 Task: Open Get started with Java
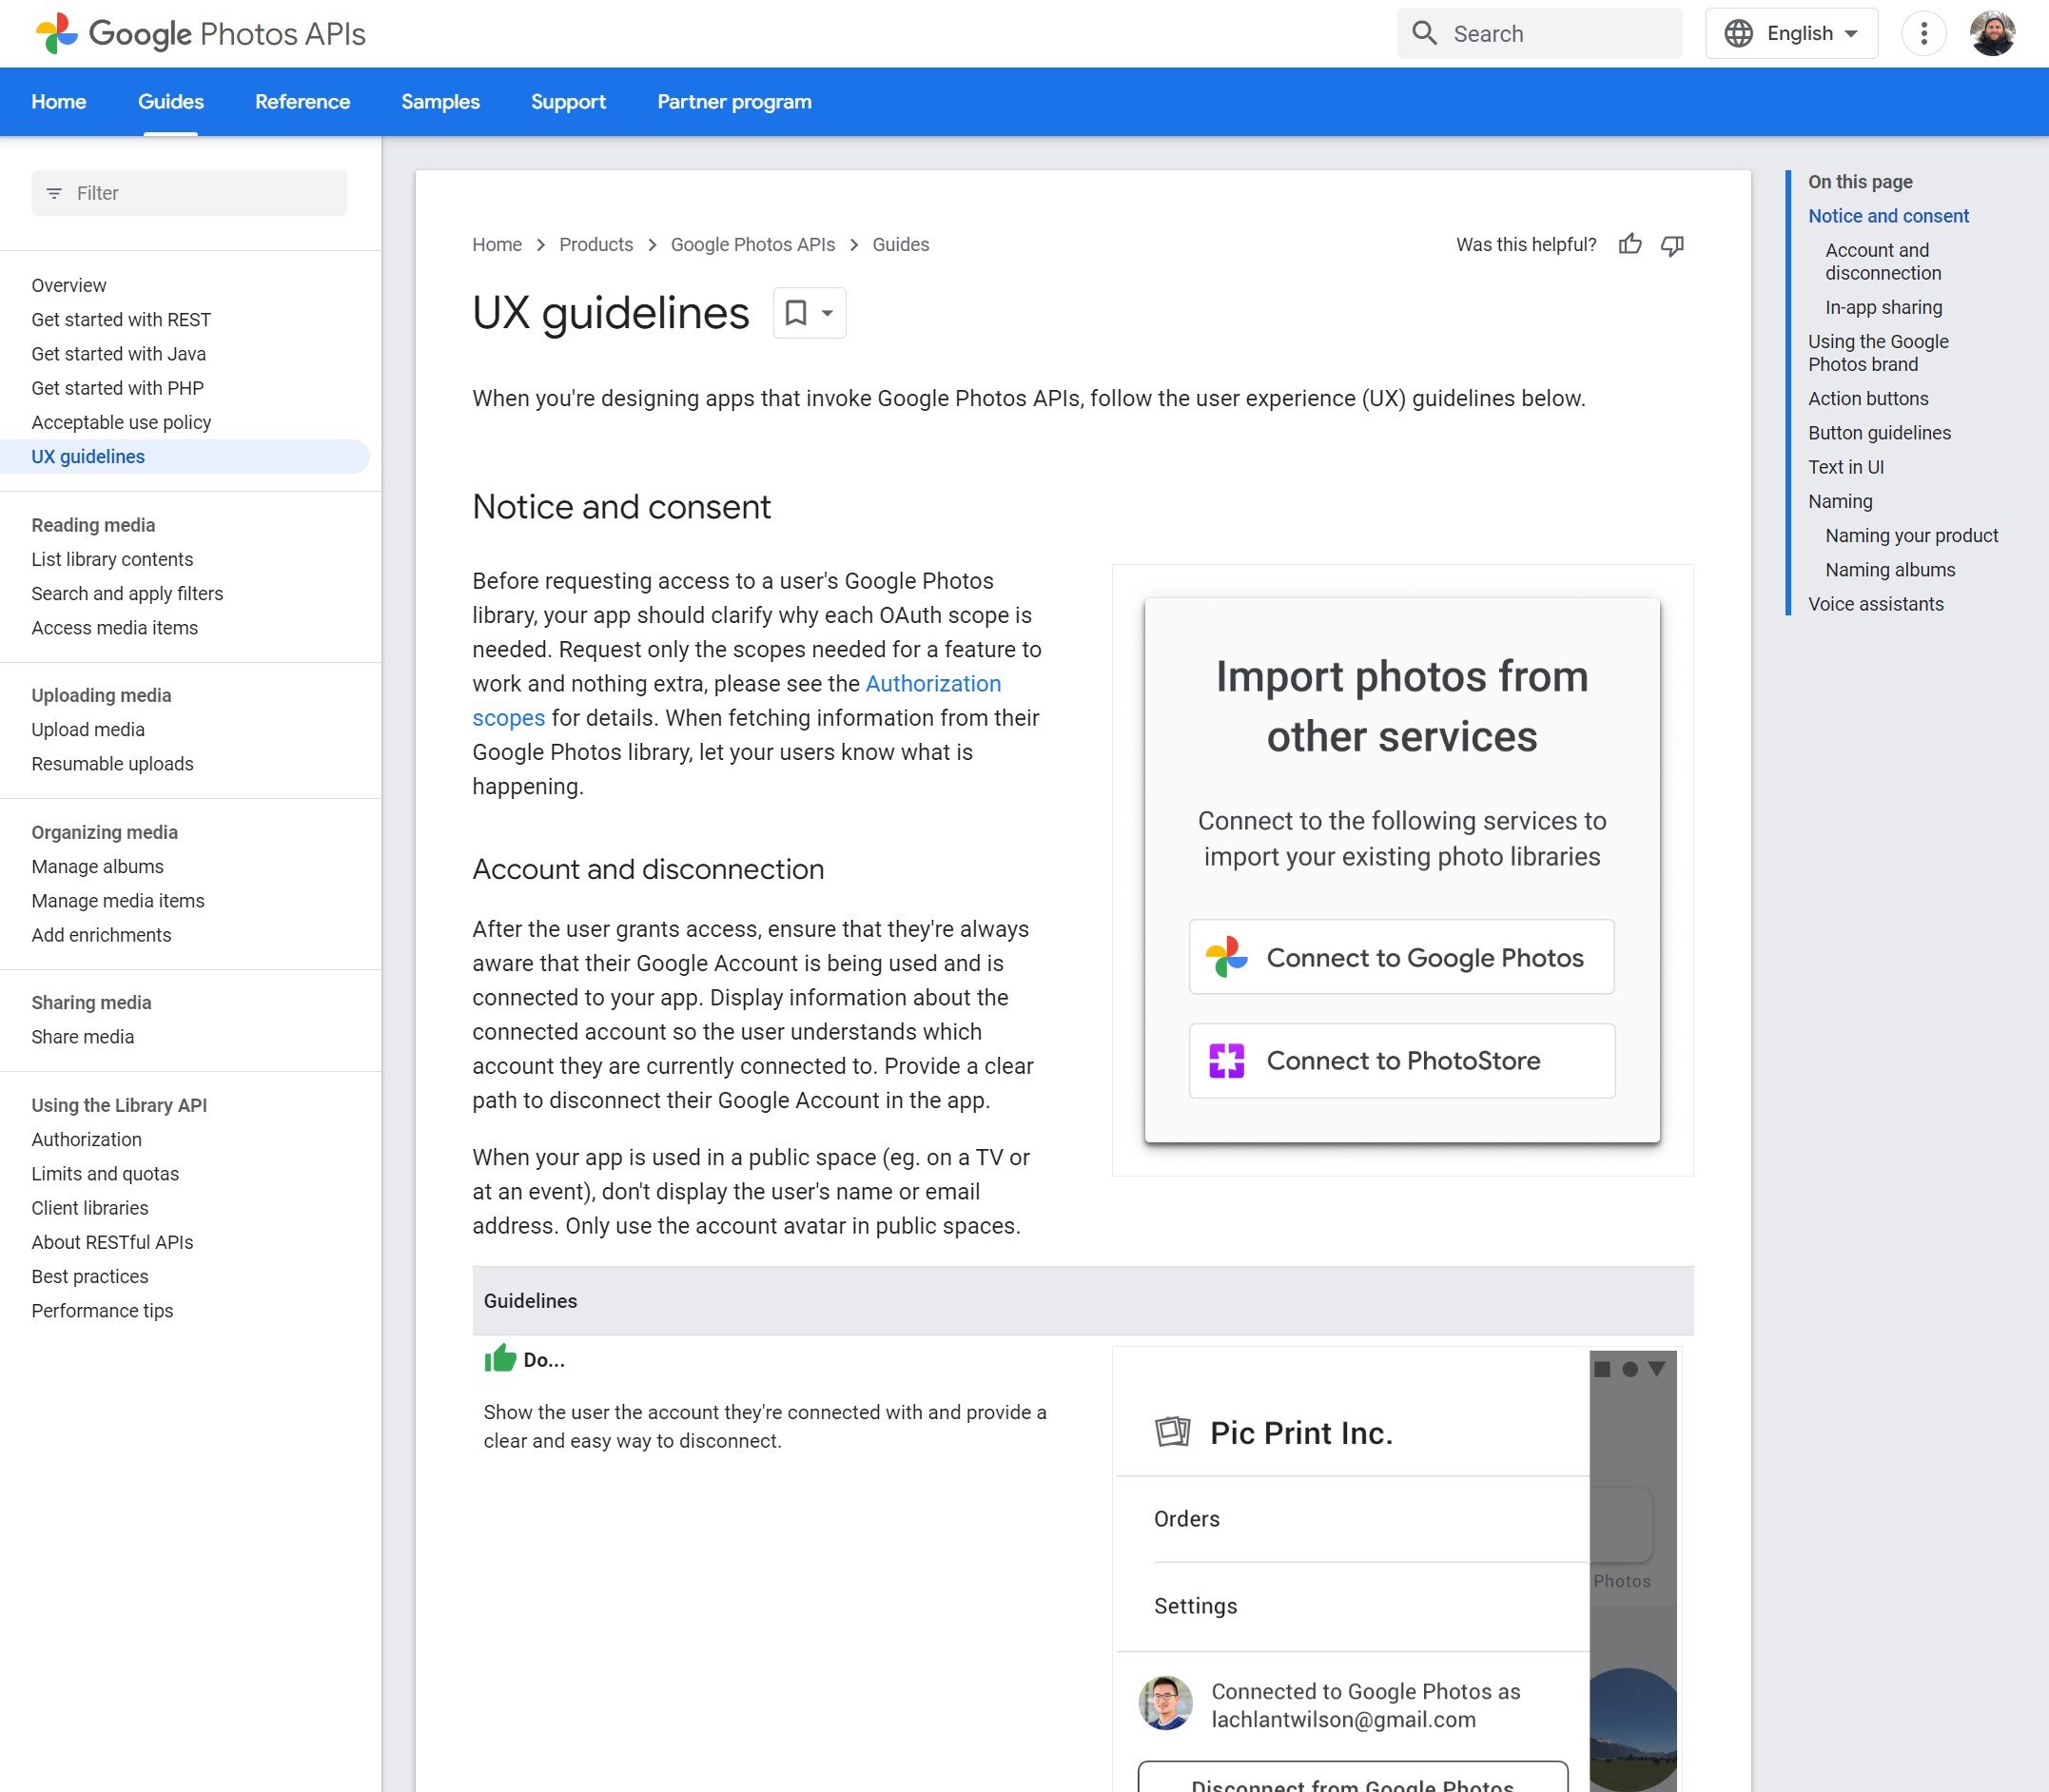coord(118,353)
